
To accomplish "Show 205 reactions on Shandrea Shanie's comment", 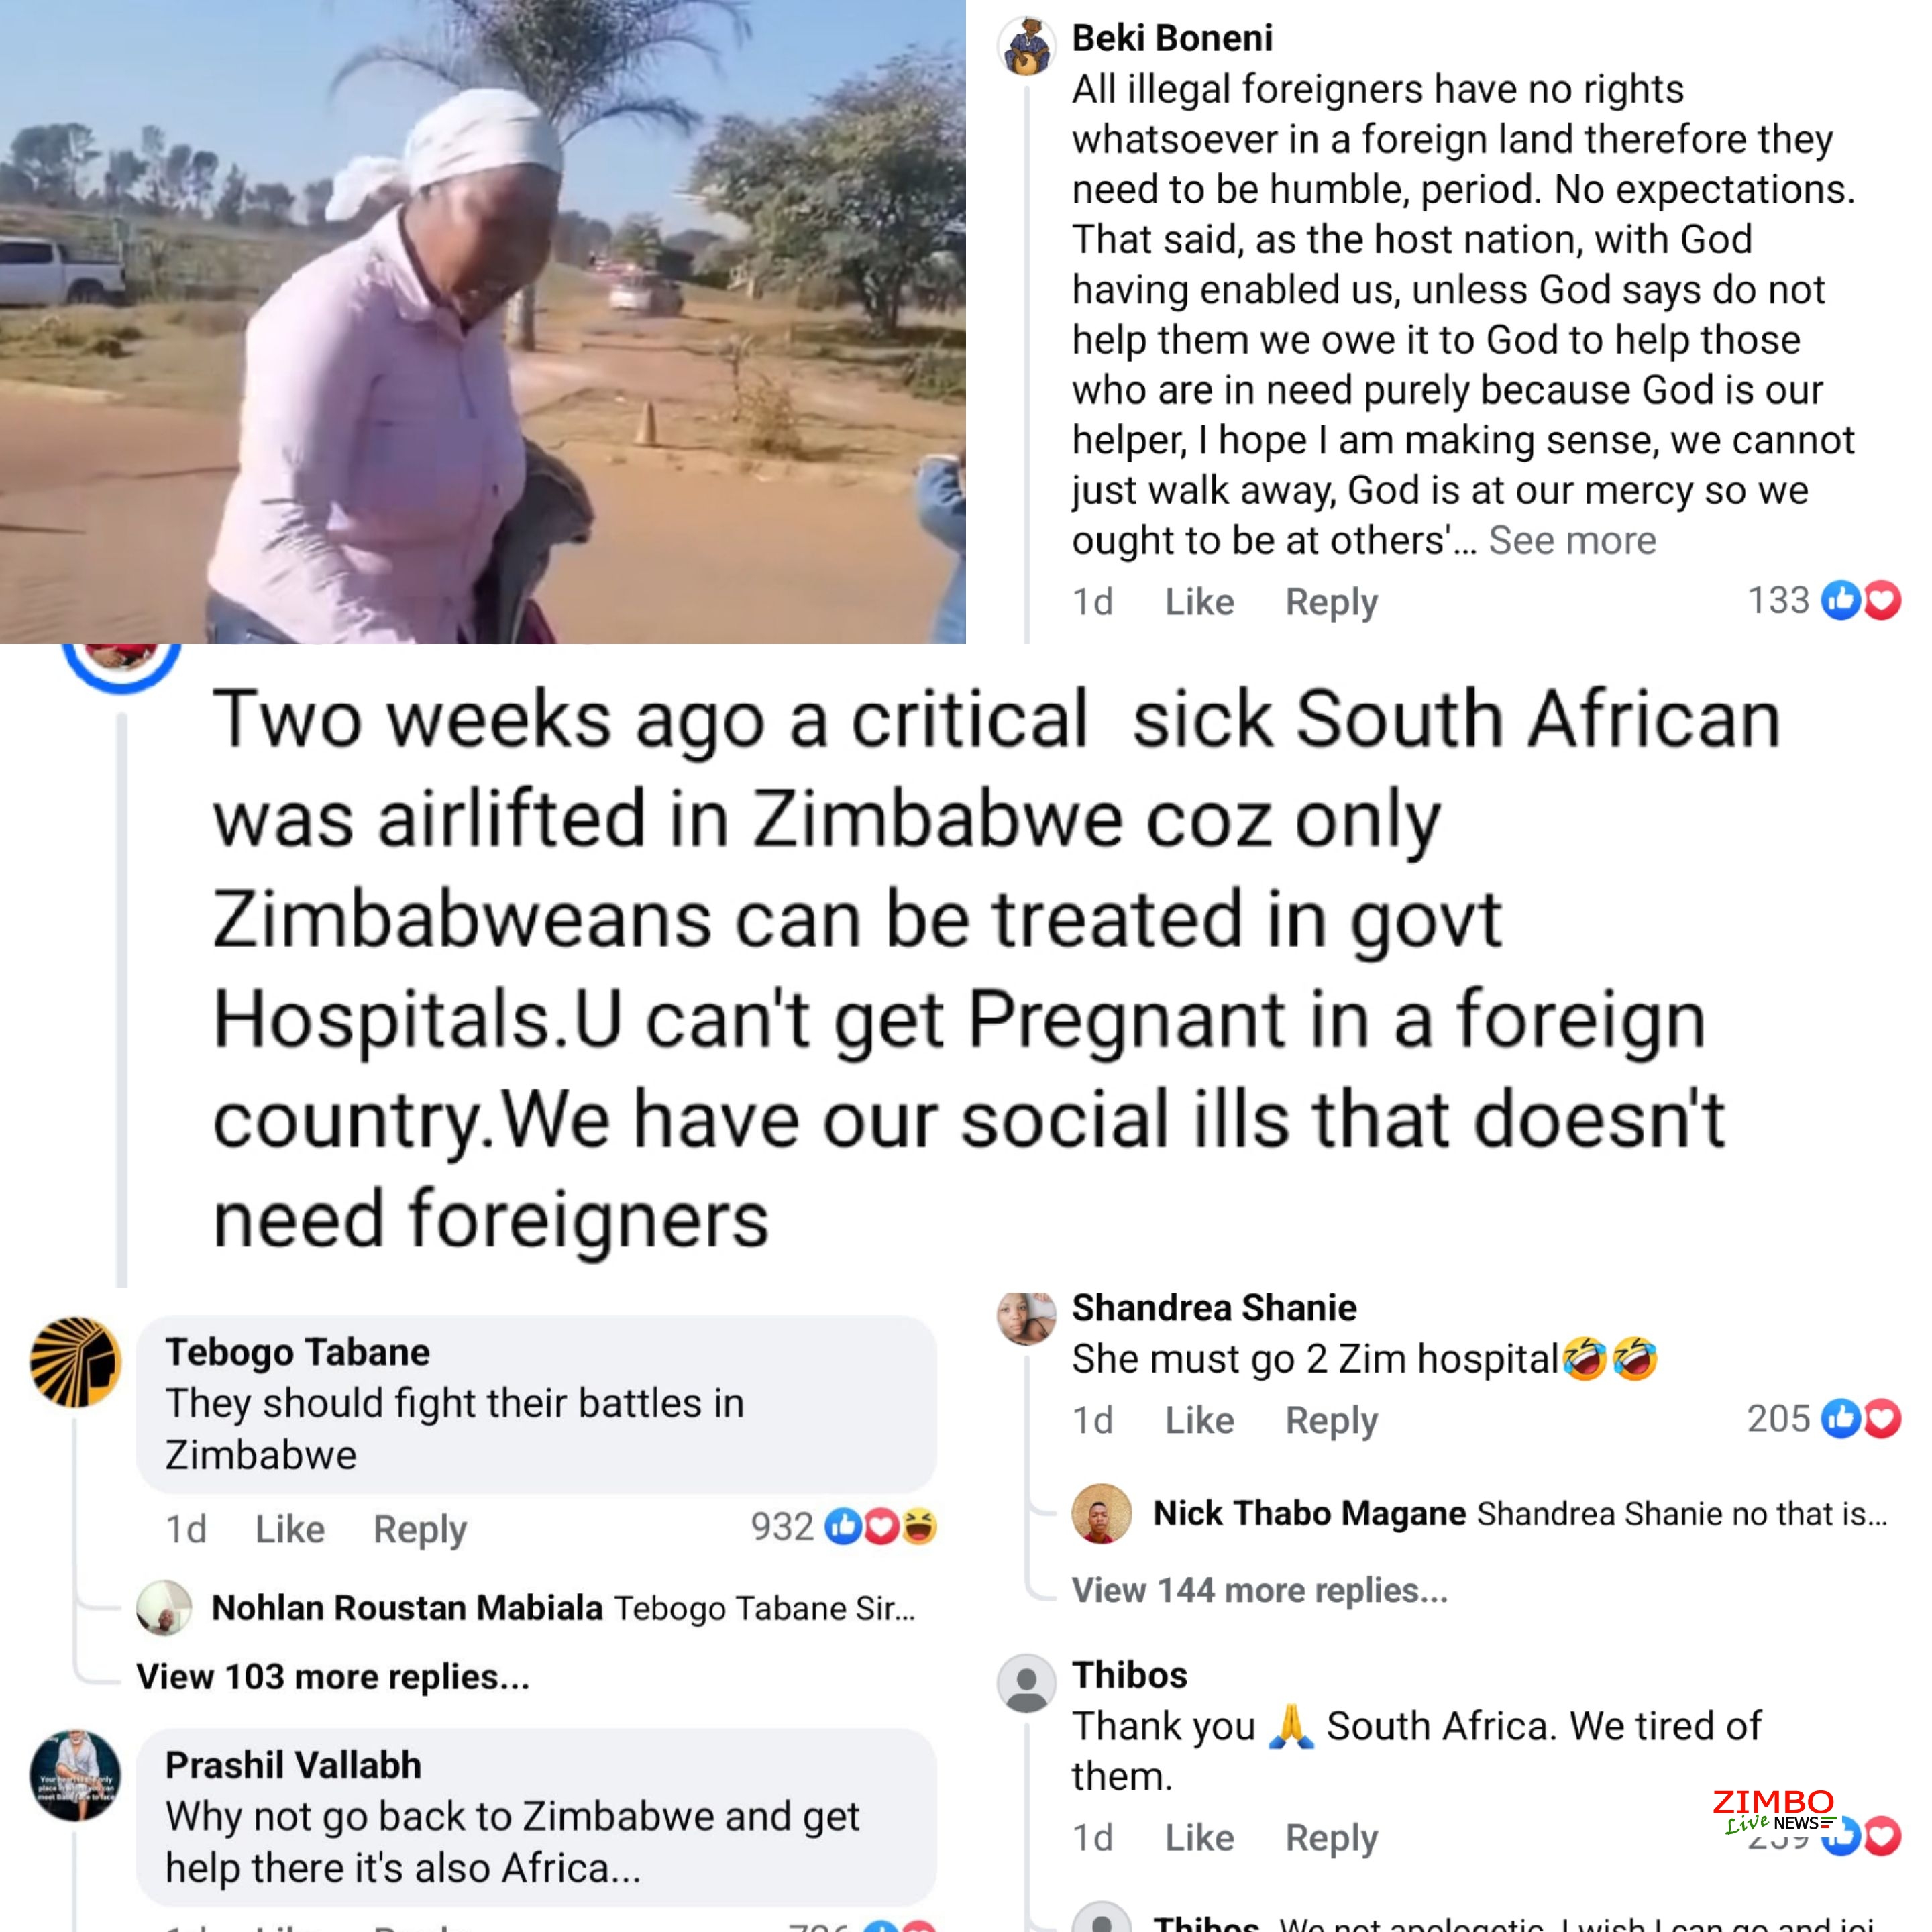I will 1823,1418.
